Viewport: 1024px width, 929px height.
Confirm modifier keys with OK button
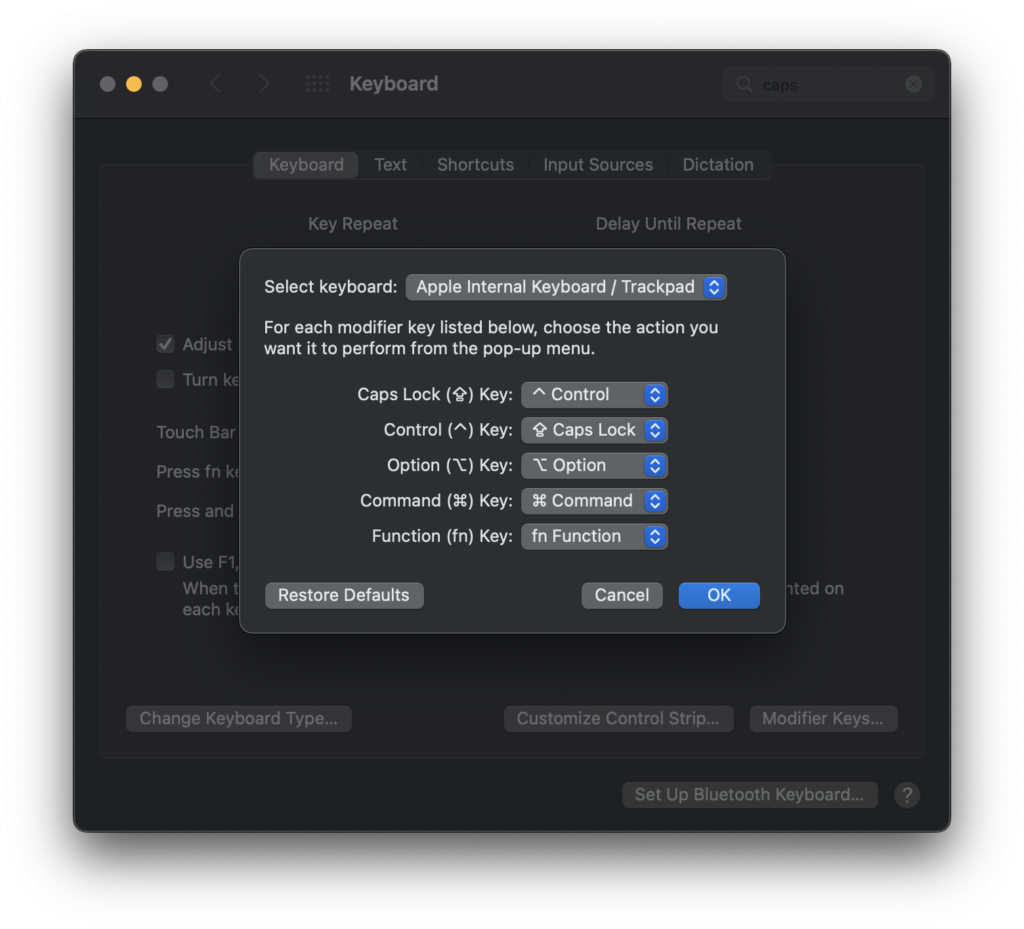(x=719, y=595)
